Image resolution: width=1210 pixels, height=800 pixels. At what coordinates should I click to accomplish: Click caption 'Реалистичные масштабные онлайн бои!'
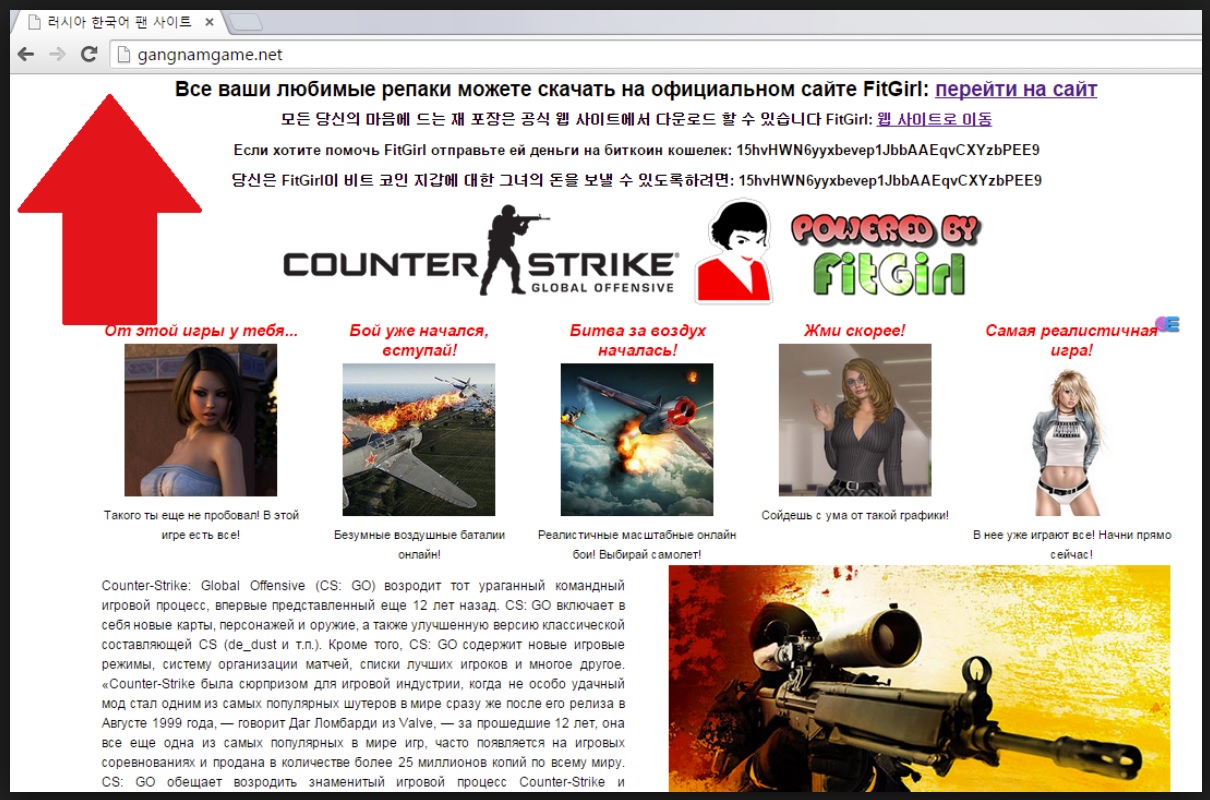637,544
